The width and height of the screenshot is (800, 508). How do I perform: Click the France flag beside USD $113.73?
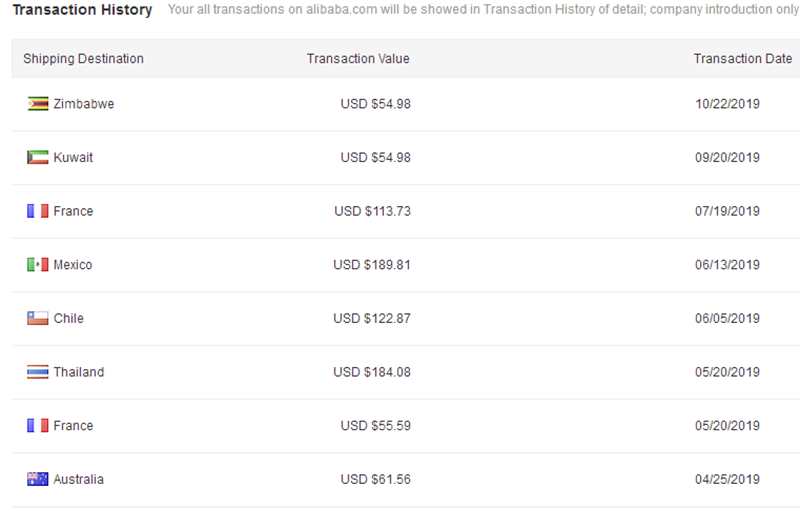(37, 211)
